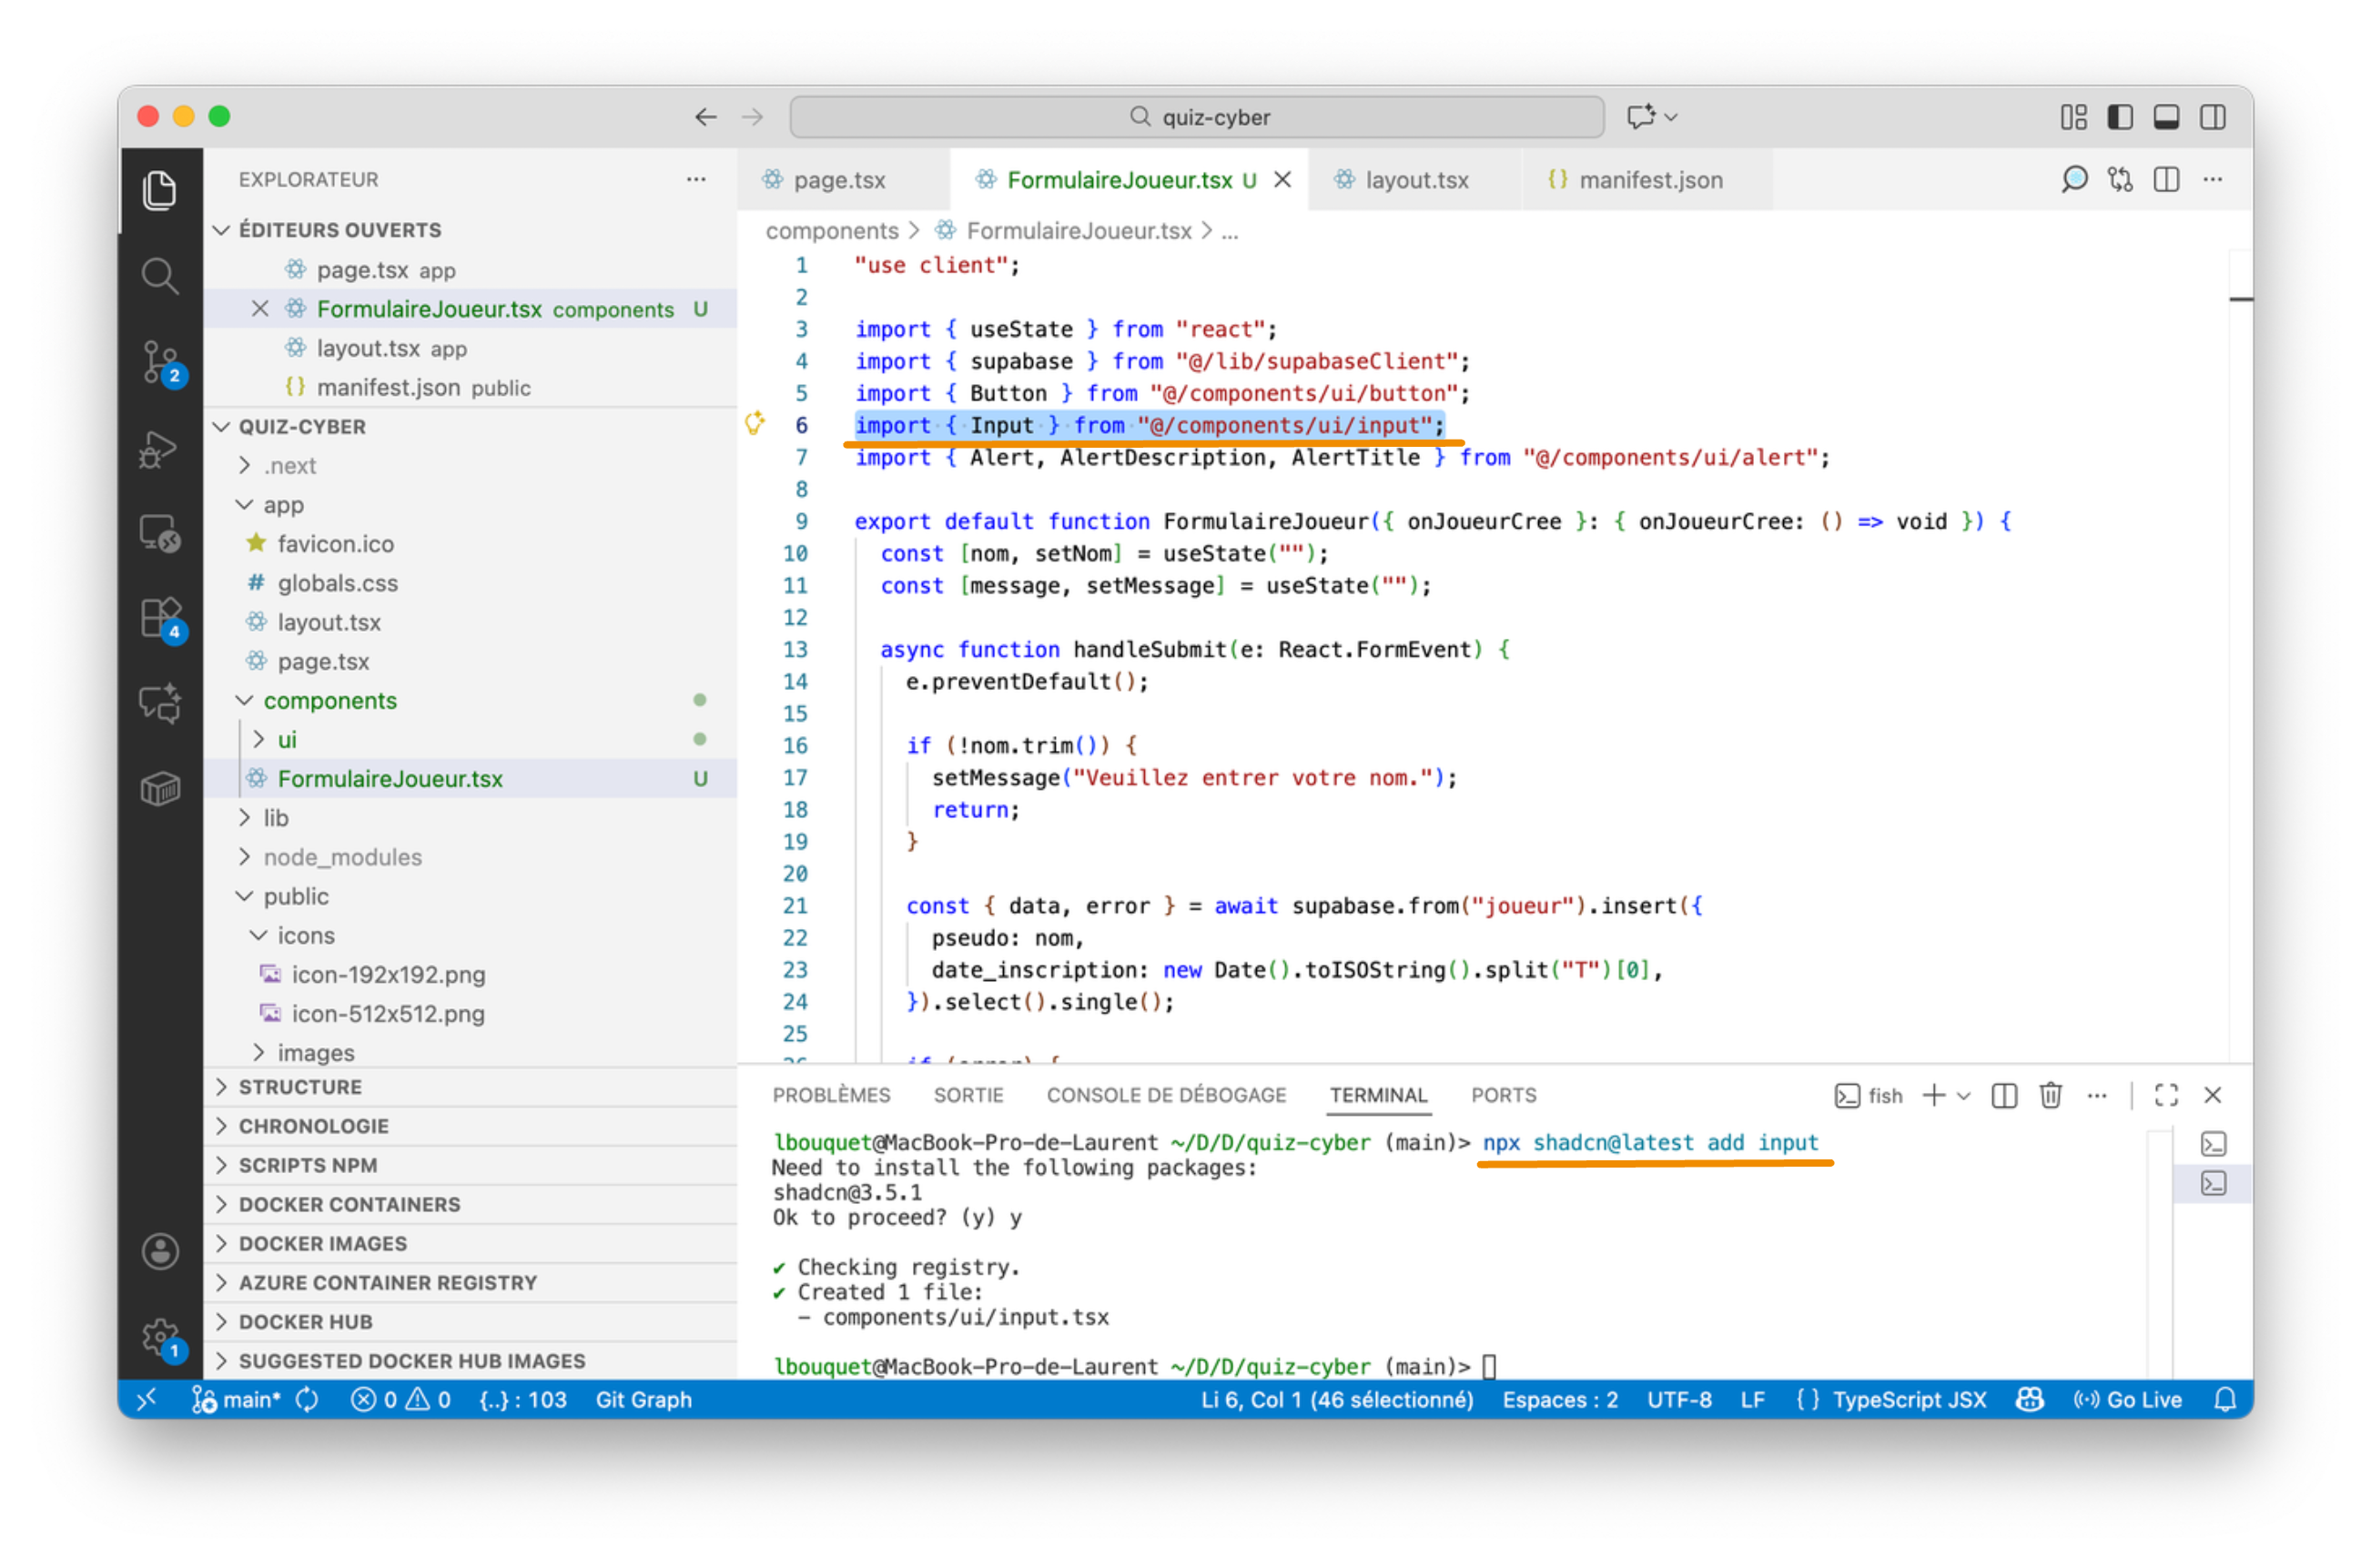The width and height of the screenshot is (2371, 1568).
Task: Click the quiz-cyber command center search box
Action: pyautogui.click(x=1197, y=117)
